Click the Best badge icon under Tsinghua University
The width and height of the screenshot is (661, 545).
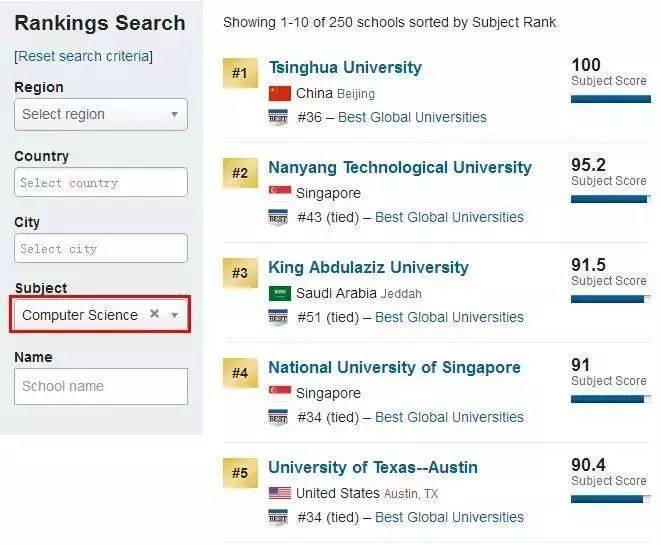tap(278, 118)
